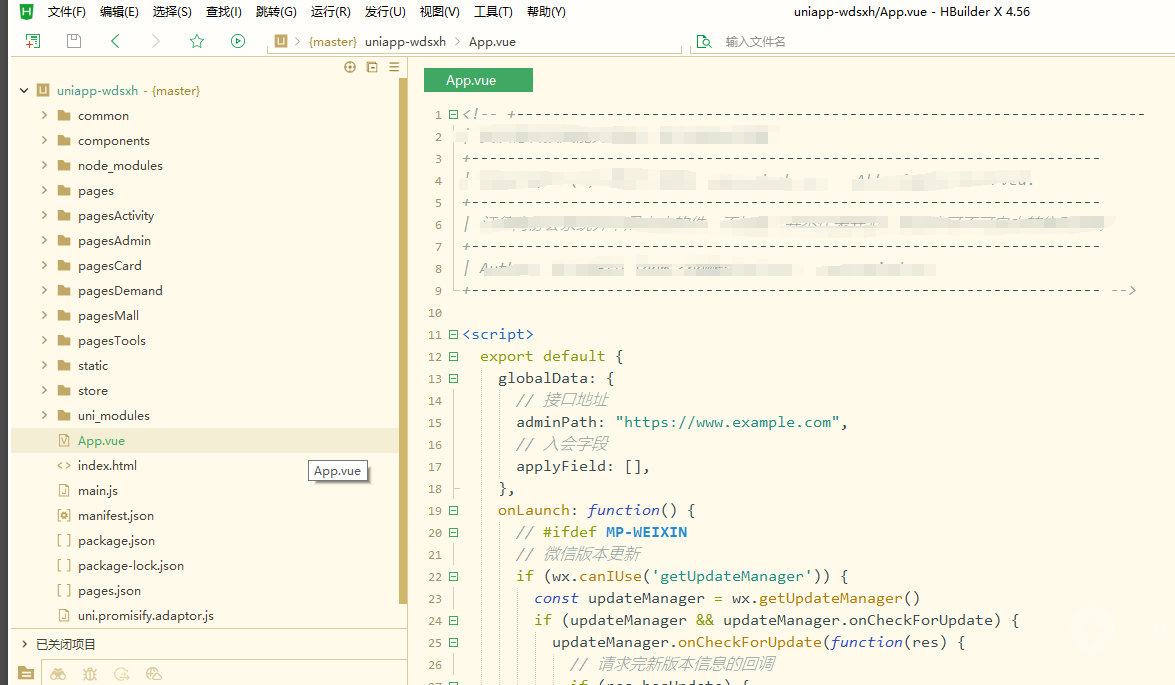The height and width of the screenshot is (685, 1175).
Task: Select the static folder
Action: [93, 366]
